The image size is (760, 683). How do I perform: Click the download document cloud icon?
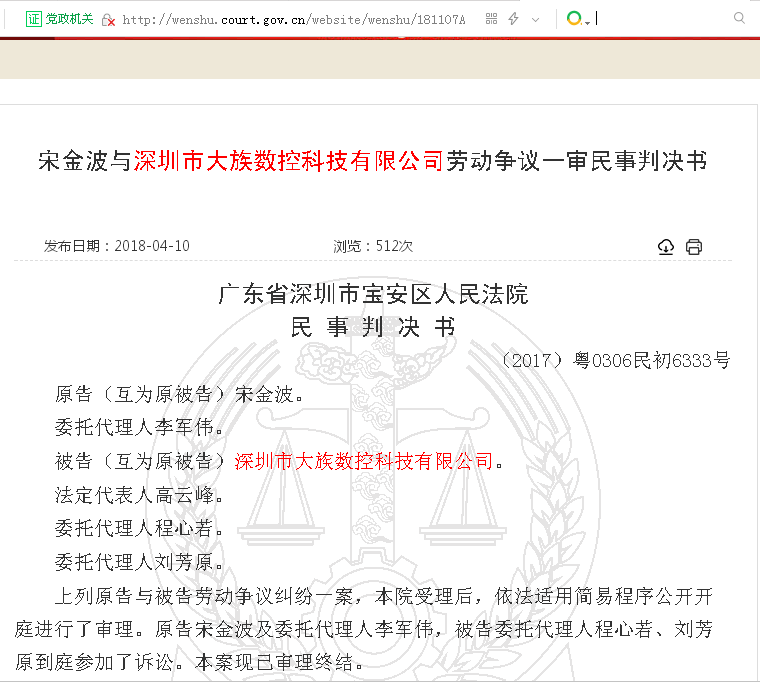tap(666, 247)
